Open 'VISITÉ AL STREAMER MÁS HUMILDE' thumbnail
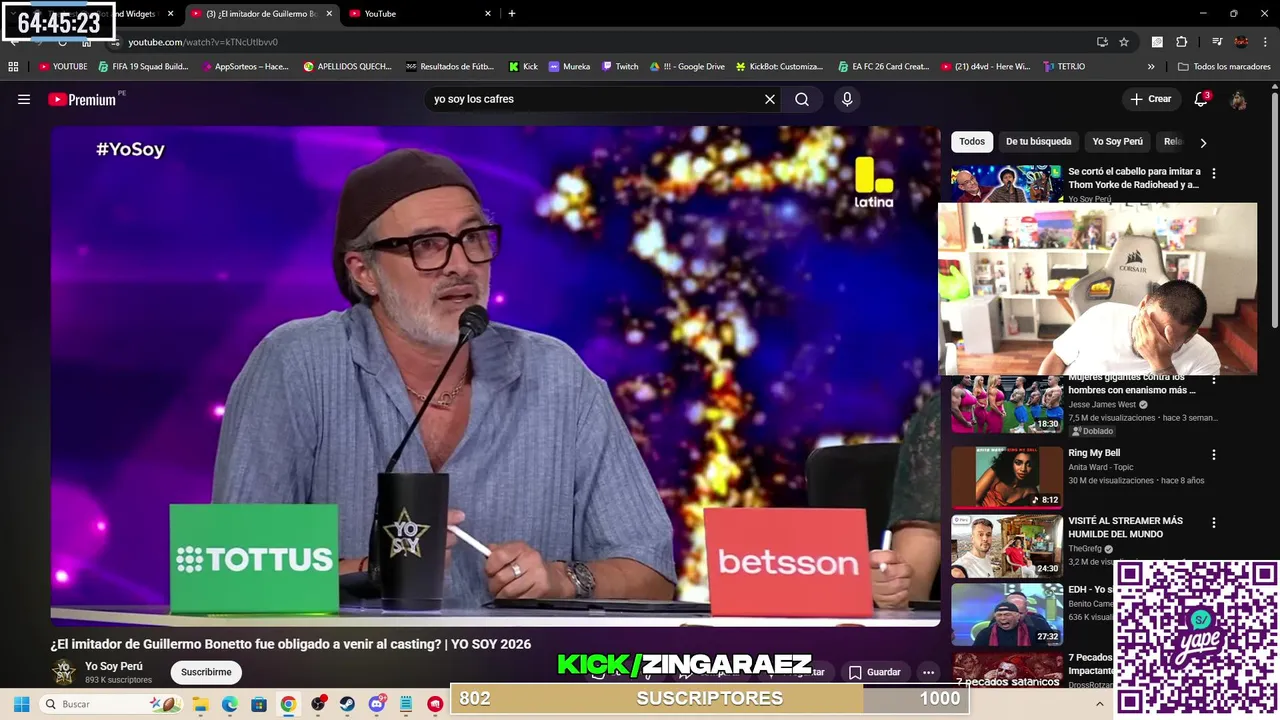Screen dimensions: 1280x720 [x=1006, y=546]
